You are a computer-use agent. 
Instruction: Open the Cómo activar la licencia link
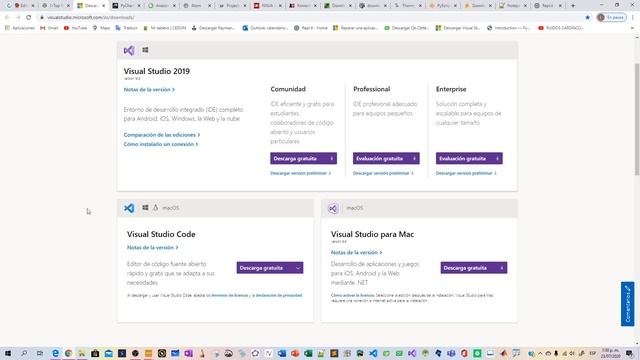pos(353,295)
